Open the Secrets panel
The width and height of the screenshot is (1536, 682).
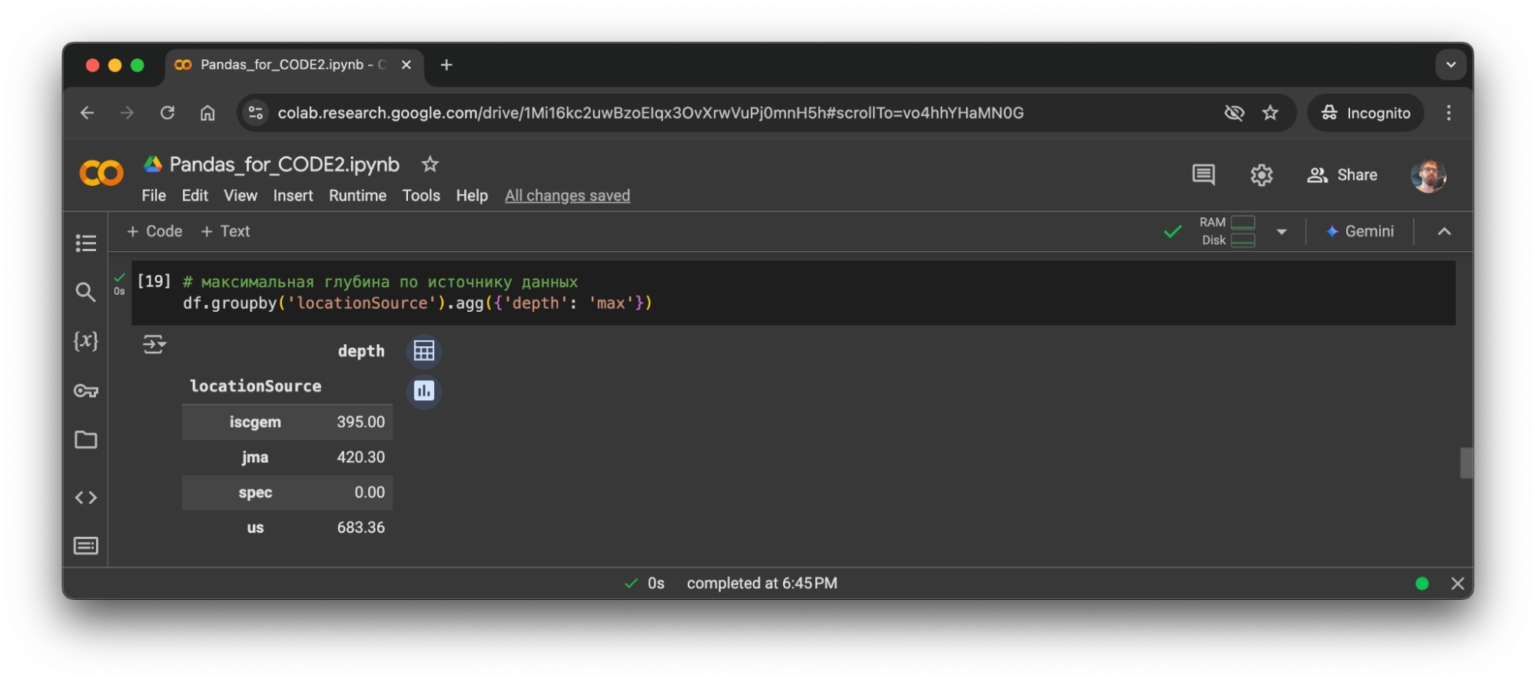[86, 390]
